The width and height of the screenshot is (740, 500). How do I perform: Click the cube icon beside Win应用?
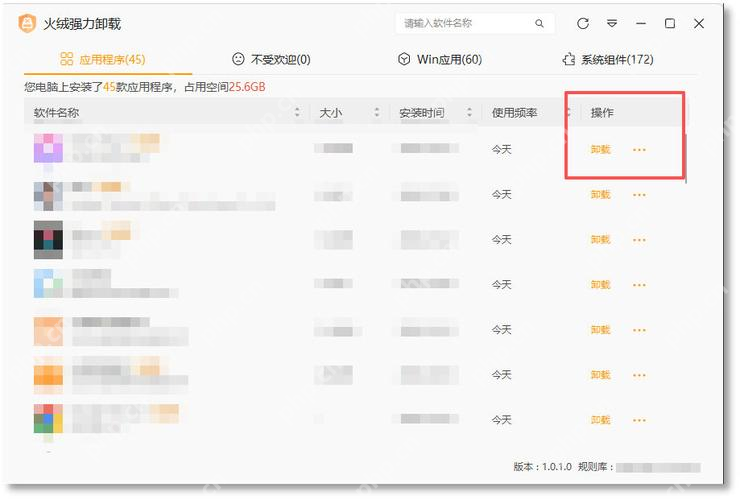(x=404, y=59)
